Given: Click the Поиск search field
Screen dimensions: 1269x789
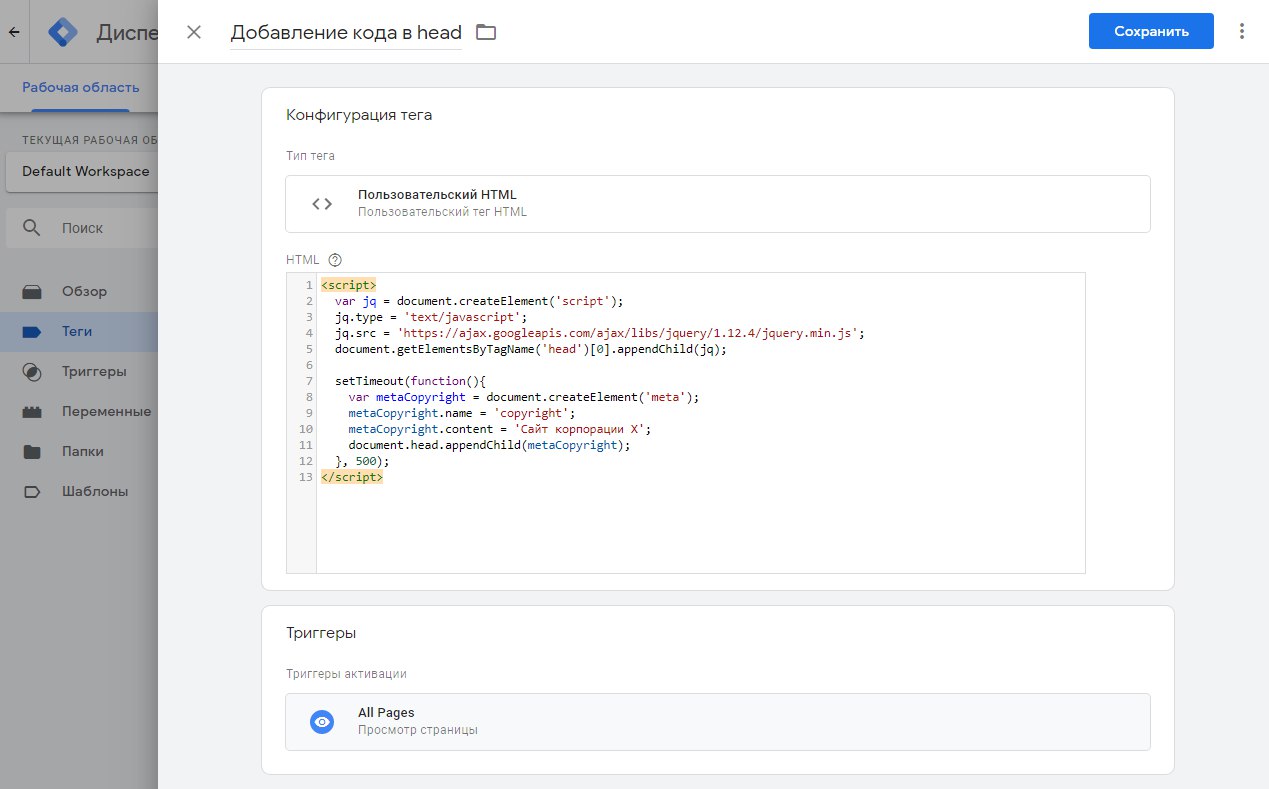Looking at the screenshot, I should [84, 228].
